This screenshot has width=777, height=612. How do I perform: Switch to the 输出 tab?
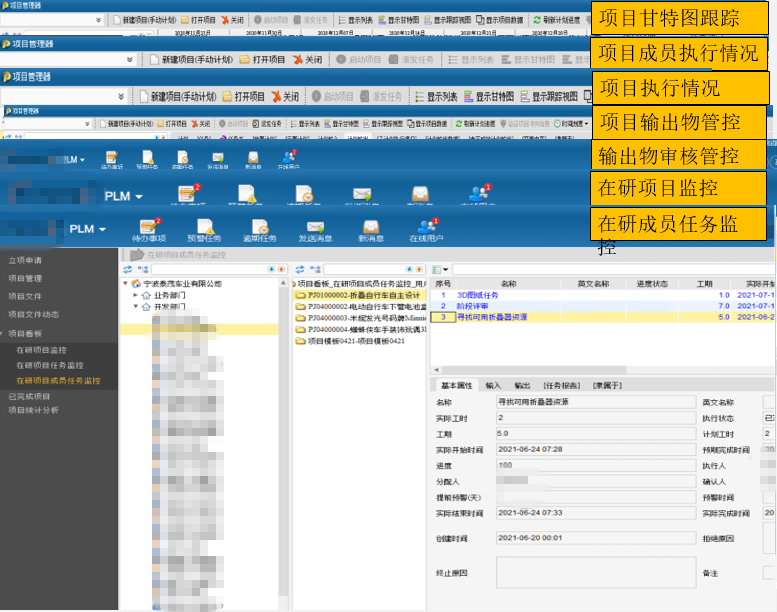coord(522,385)
